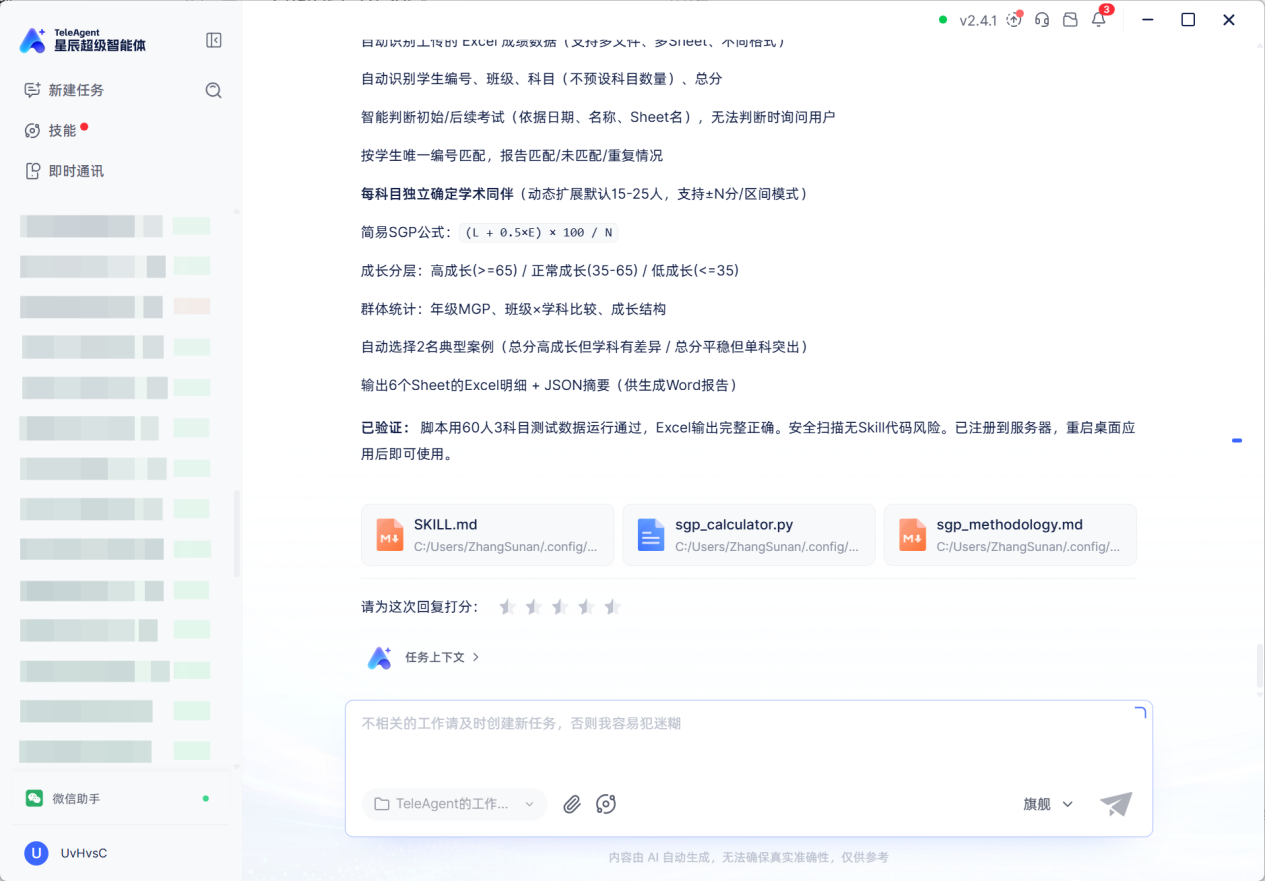Open the TeleAgent的工作... folder dropdown
Image resolution: width=1265 pixels, height=881 pixels.
pos(455,804)
